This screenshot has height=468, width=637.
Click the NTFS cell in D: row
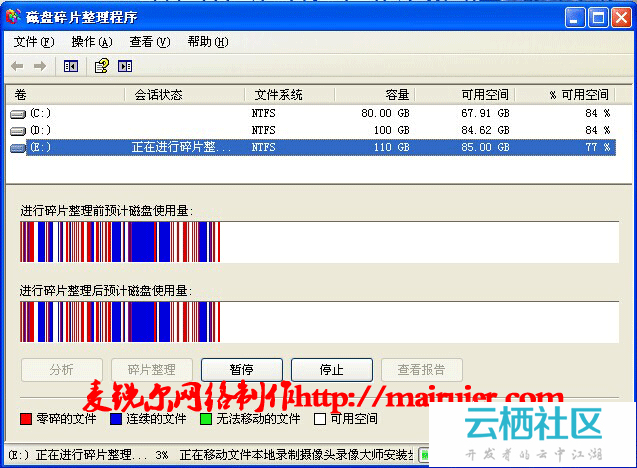coord(263,130)
